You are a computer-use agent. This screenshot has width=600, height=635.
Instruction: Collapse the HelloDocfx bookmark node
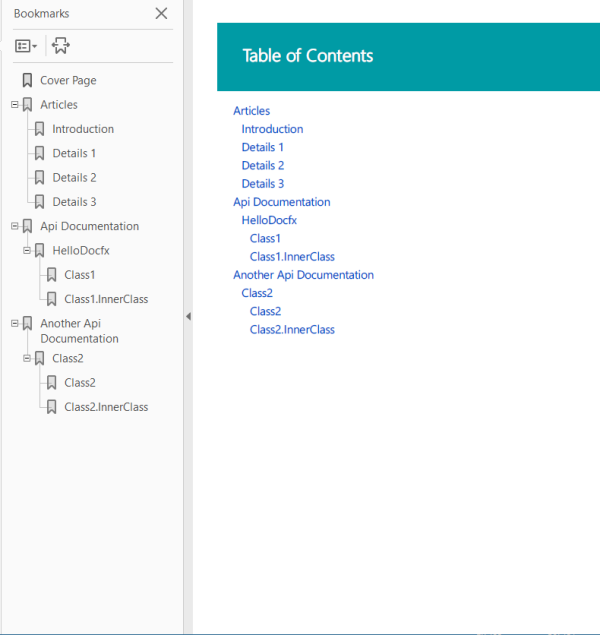pyautogui.click(x=27, y=250)
